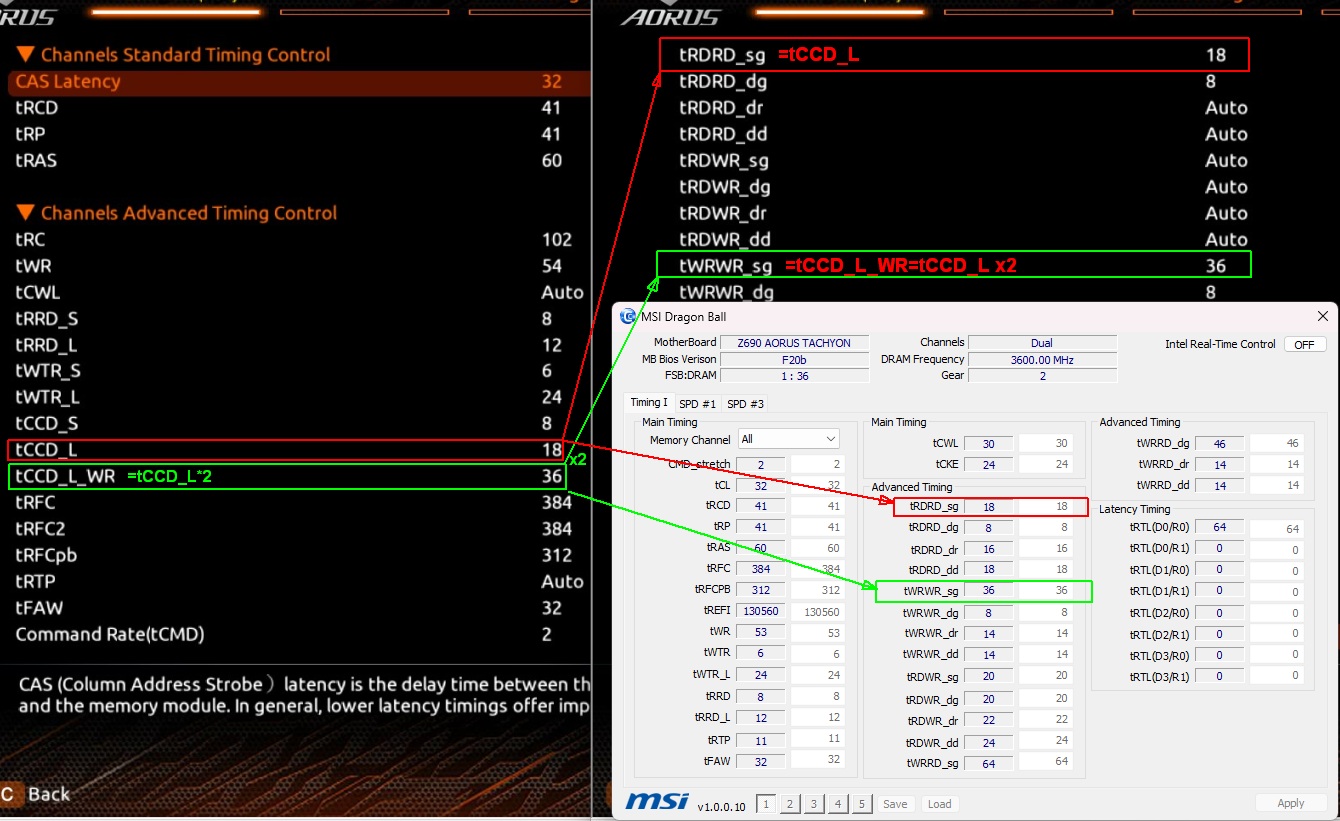Select the tCCD_L row in BIOS

pyautogui.click(x=287, y=450)
